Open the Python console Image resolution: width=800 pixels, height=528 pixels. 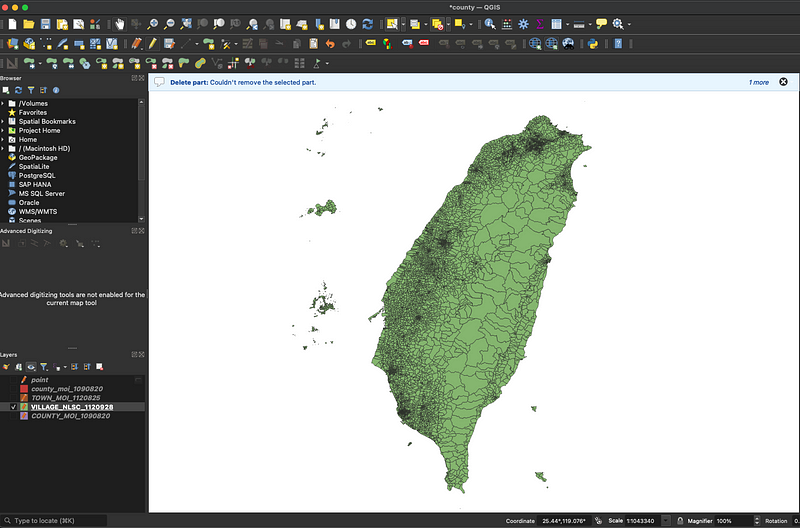tap(593, 43)
